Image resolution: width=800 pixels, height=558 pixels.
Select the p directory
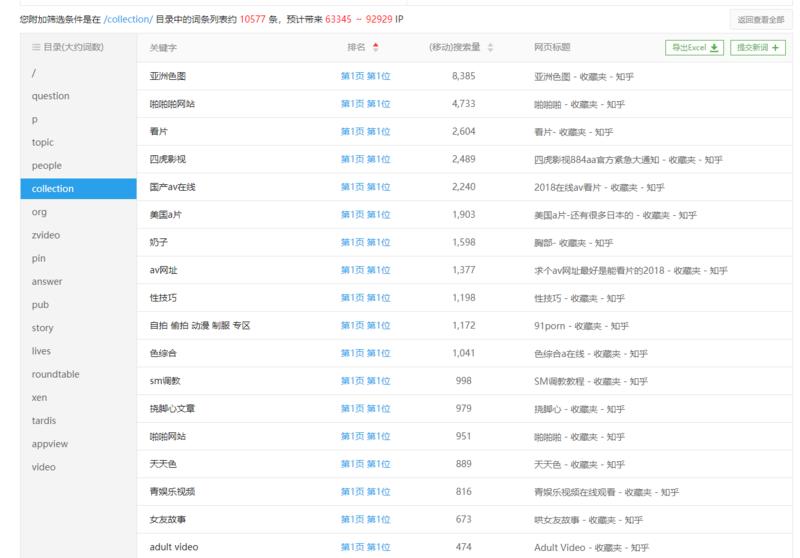(35, 119)
